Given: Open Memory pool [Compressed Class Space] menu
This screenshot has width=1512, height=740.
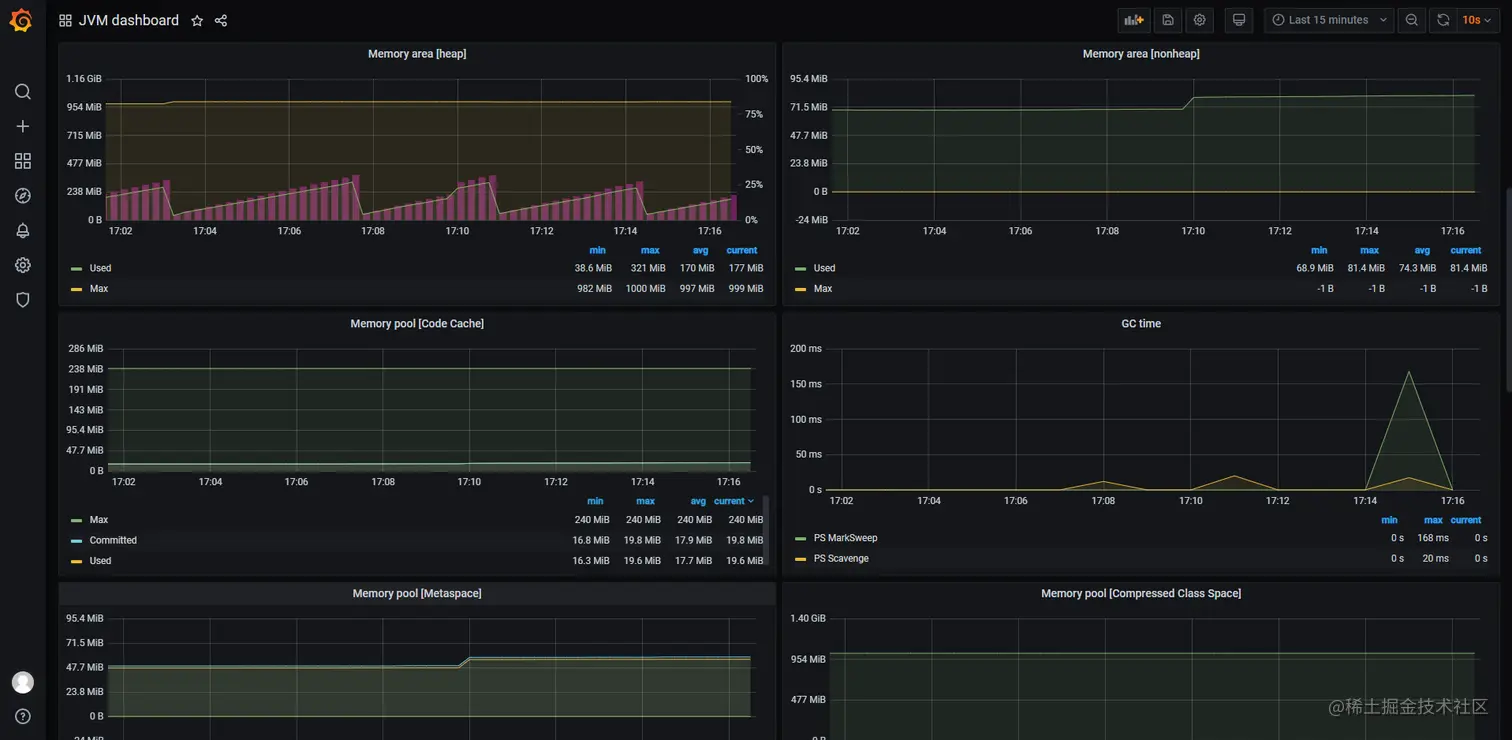Looking at the screenshot, I should (1141, 594).
